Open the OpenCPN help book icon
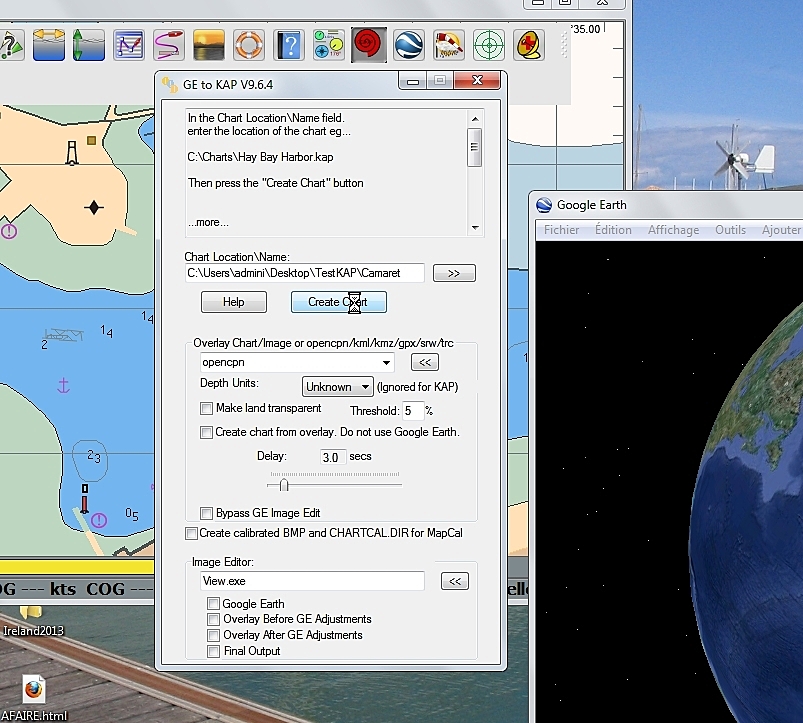Image resolution: width=803 pixels, height=723 pixels. point(288,45)
